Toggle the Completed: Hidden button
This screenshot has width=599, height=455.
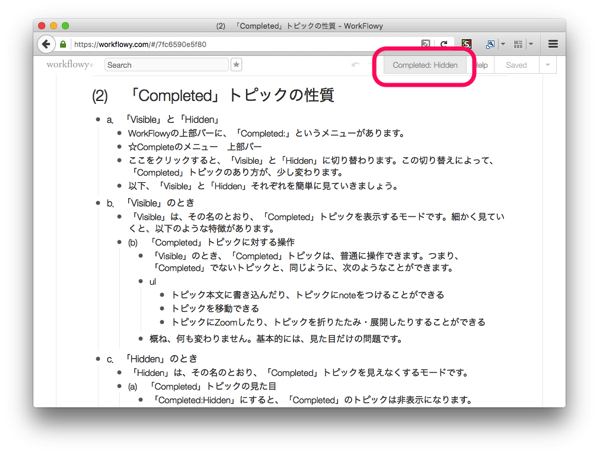[x=425, y=65]
